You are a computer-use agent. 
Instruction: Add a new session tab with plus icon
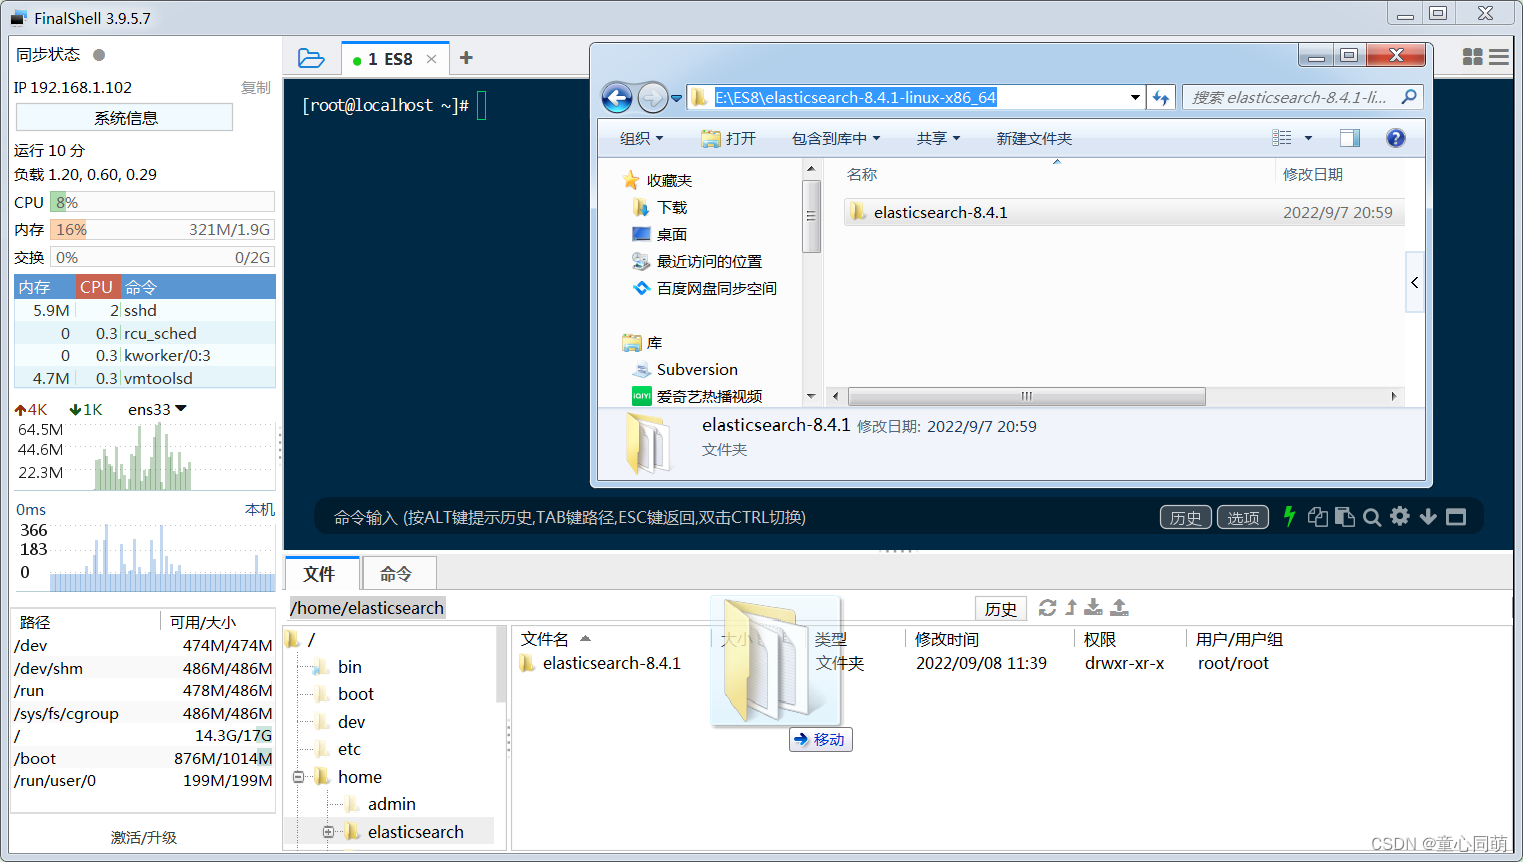[466, 58]
